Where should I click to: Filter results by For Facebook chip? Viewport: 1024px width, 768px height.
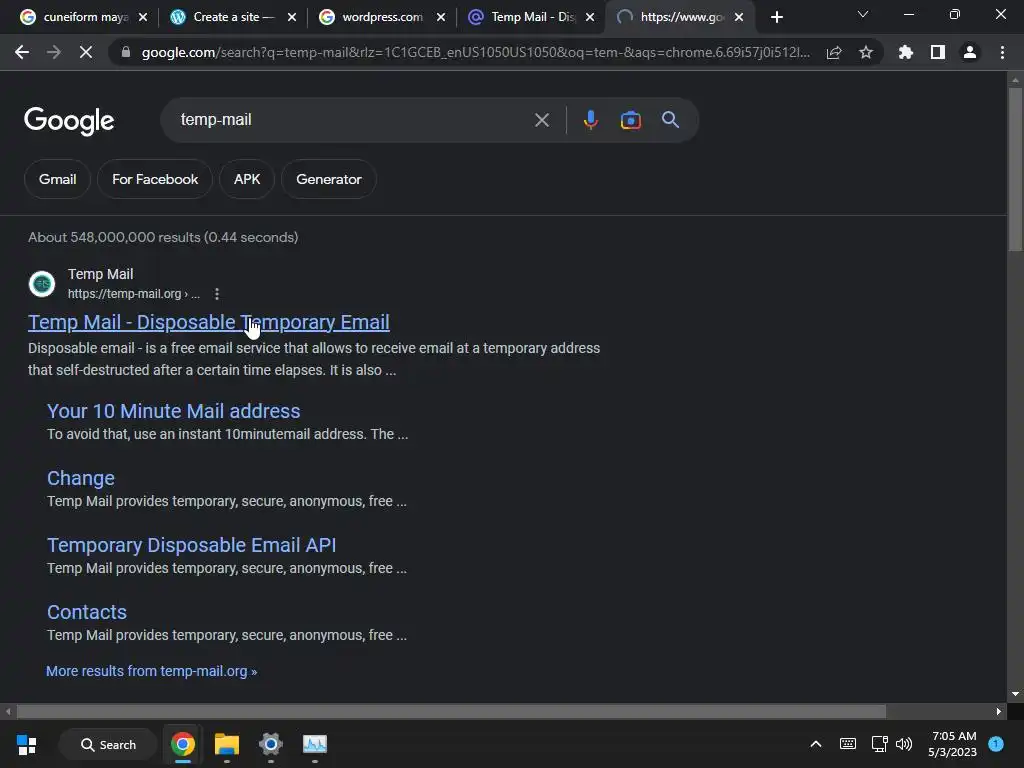tap(155, 179)
